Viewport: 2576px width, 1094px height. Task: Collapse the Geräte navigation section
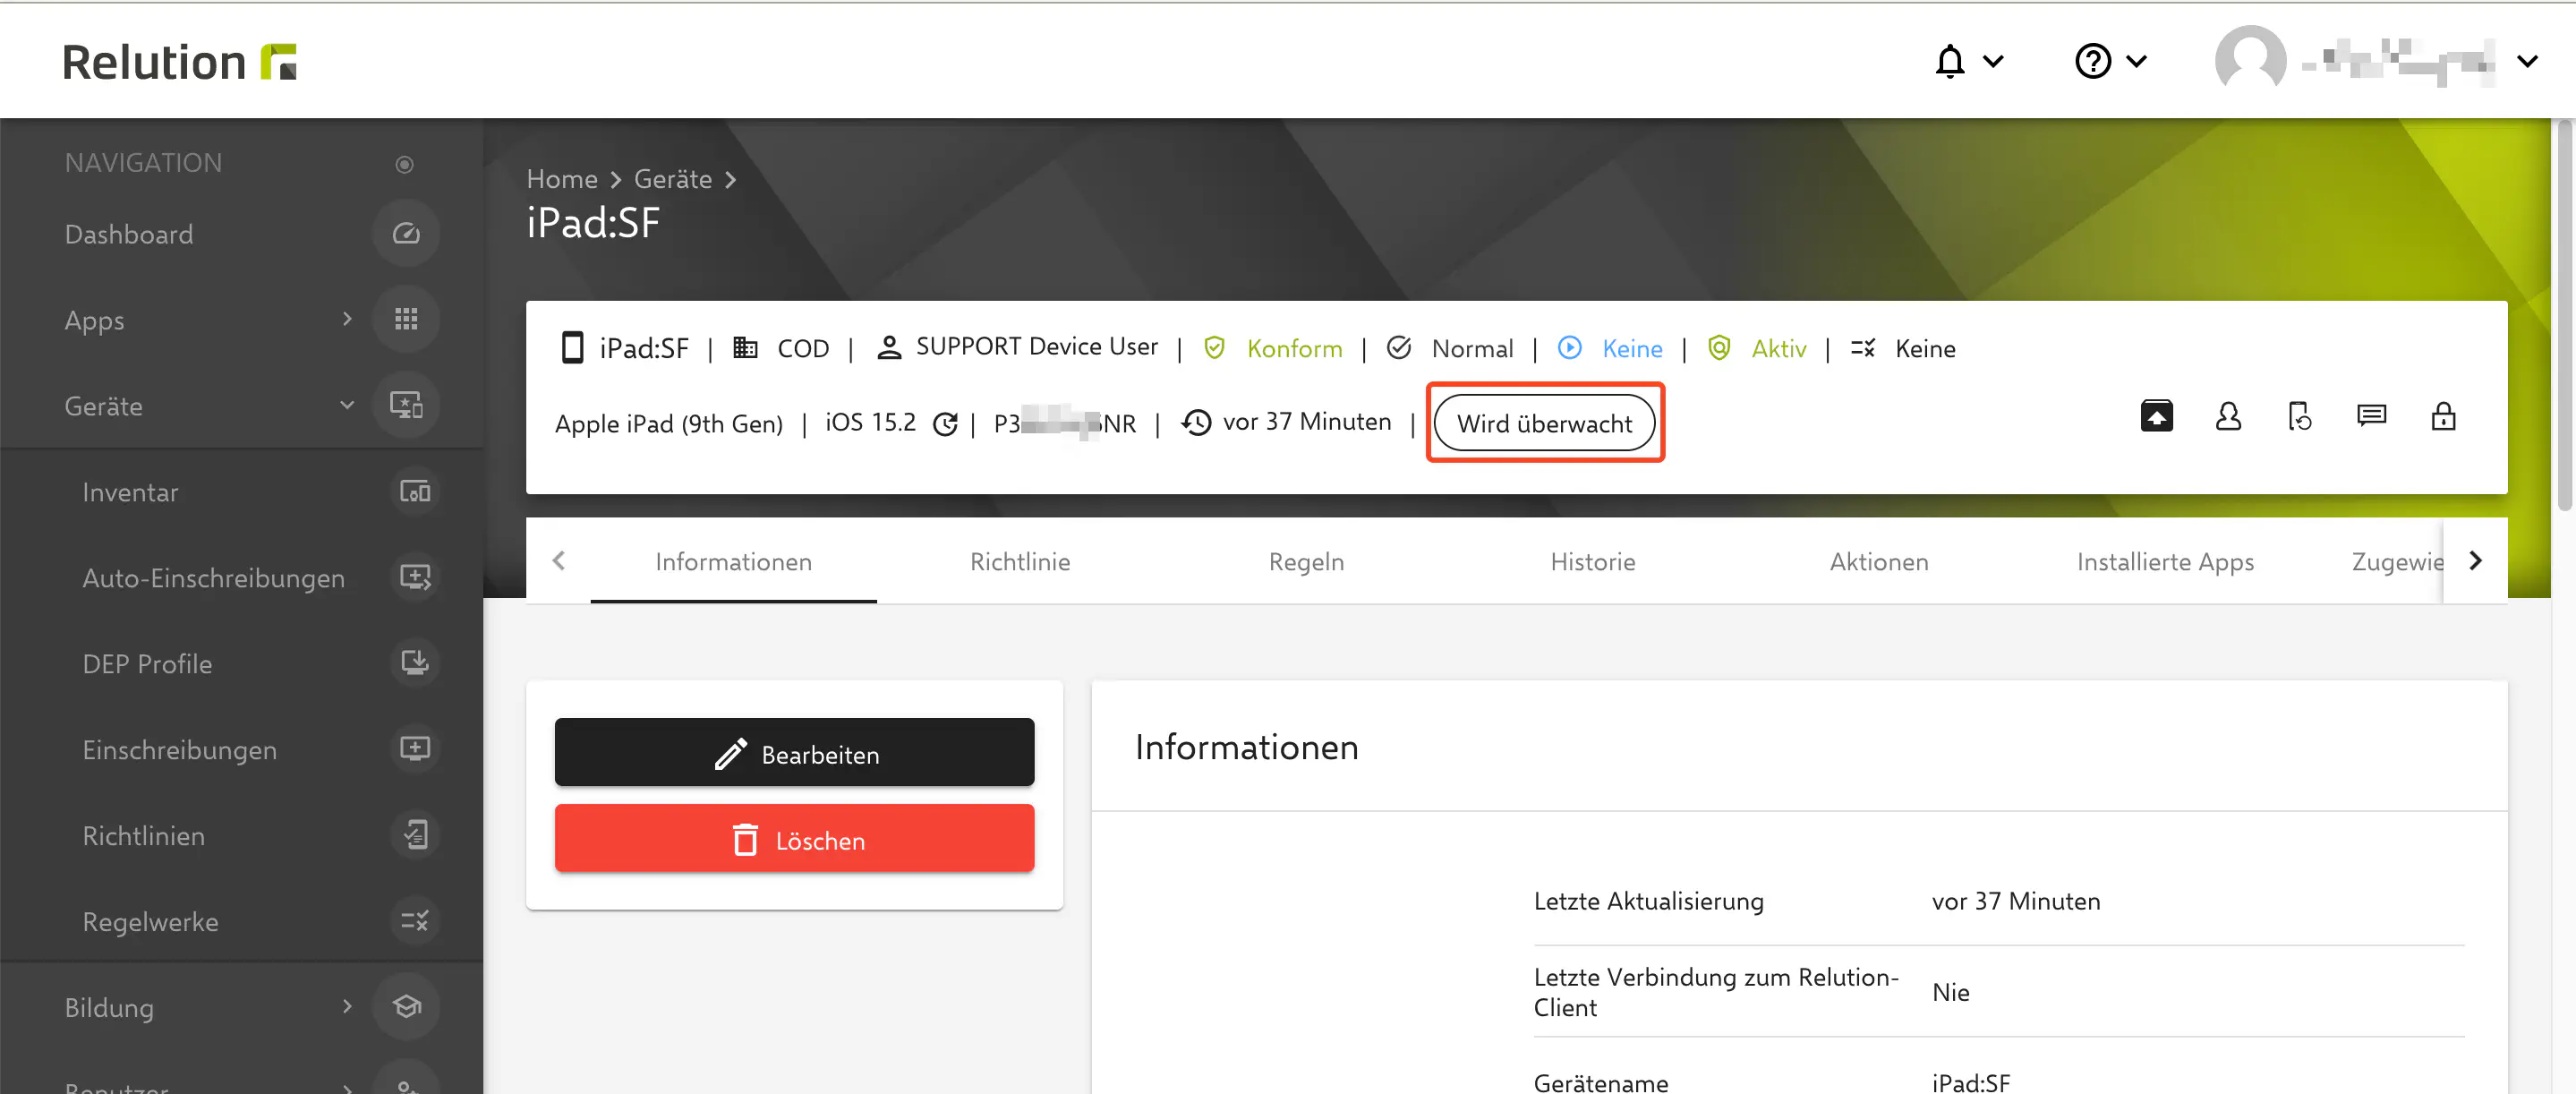click(346, 406)
